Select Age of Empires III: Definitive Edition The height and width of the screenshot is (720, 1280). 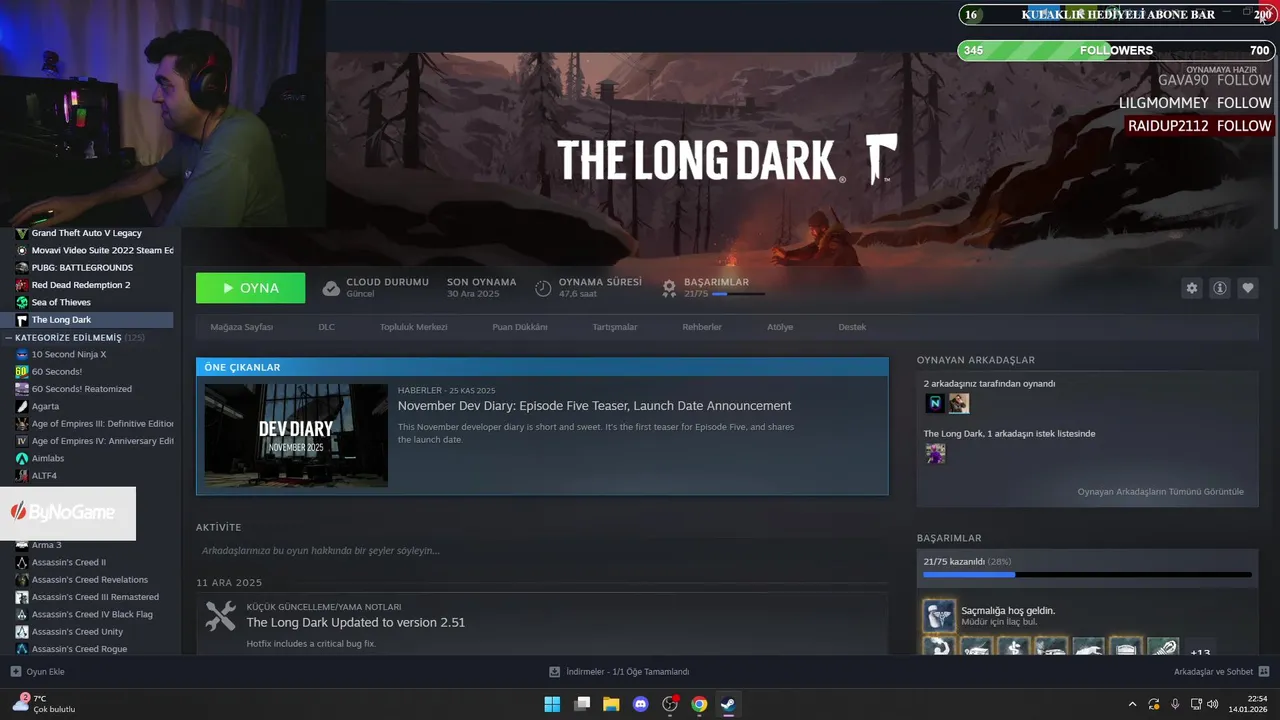click(94, 424)
